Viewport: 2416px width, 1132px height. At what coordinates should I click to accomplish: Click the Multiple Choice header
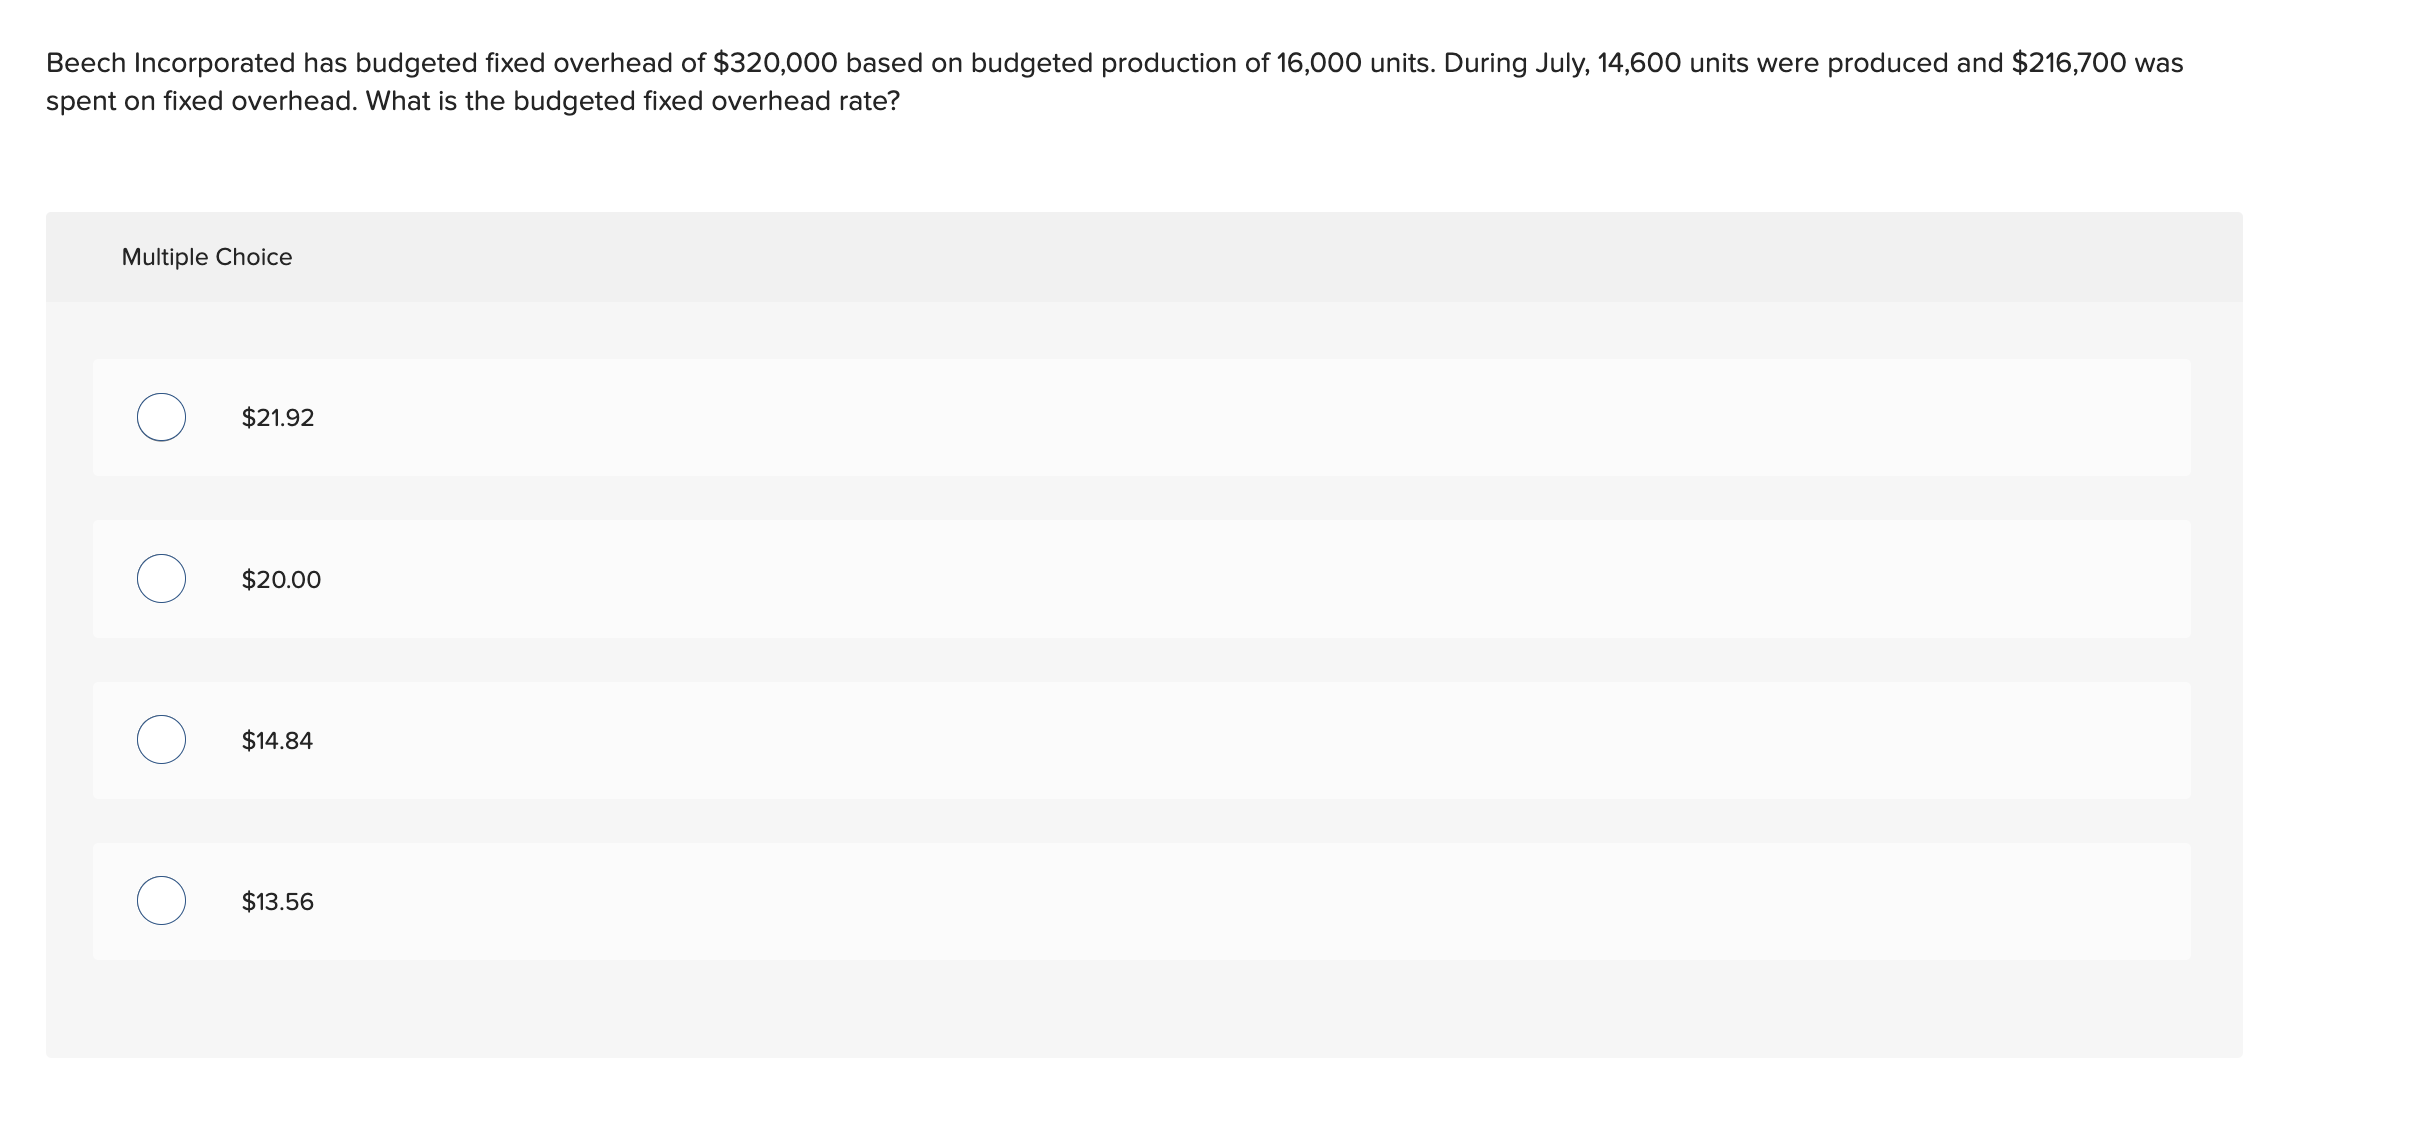[206, 256]
